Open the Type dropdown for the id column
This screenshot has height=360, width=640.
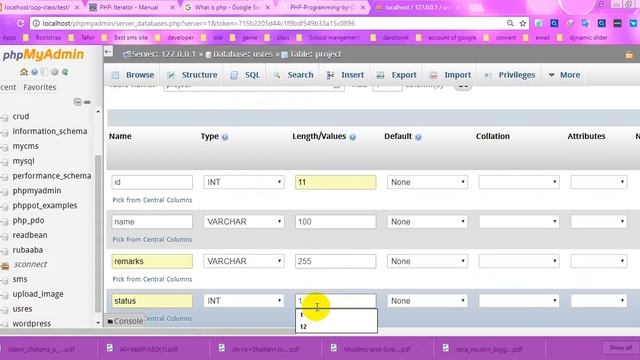(x=244, y=182)
